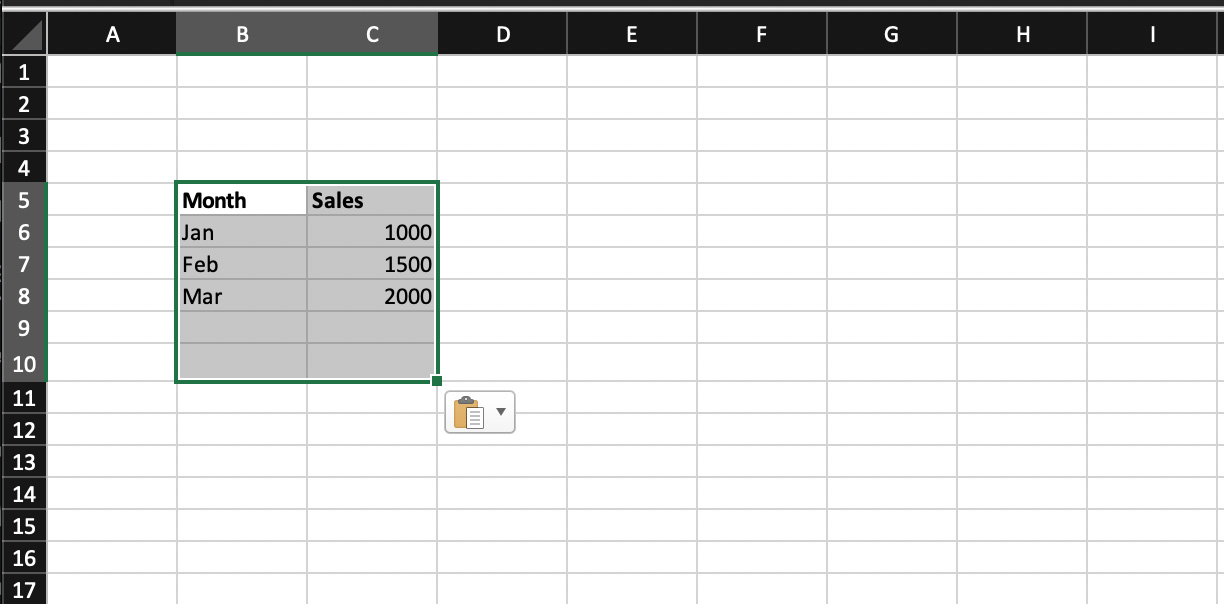This screenshot has height=604, width=1224.
Task: Select column header G
Action: (890, 33)
